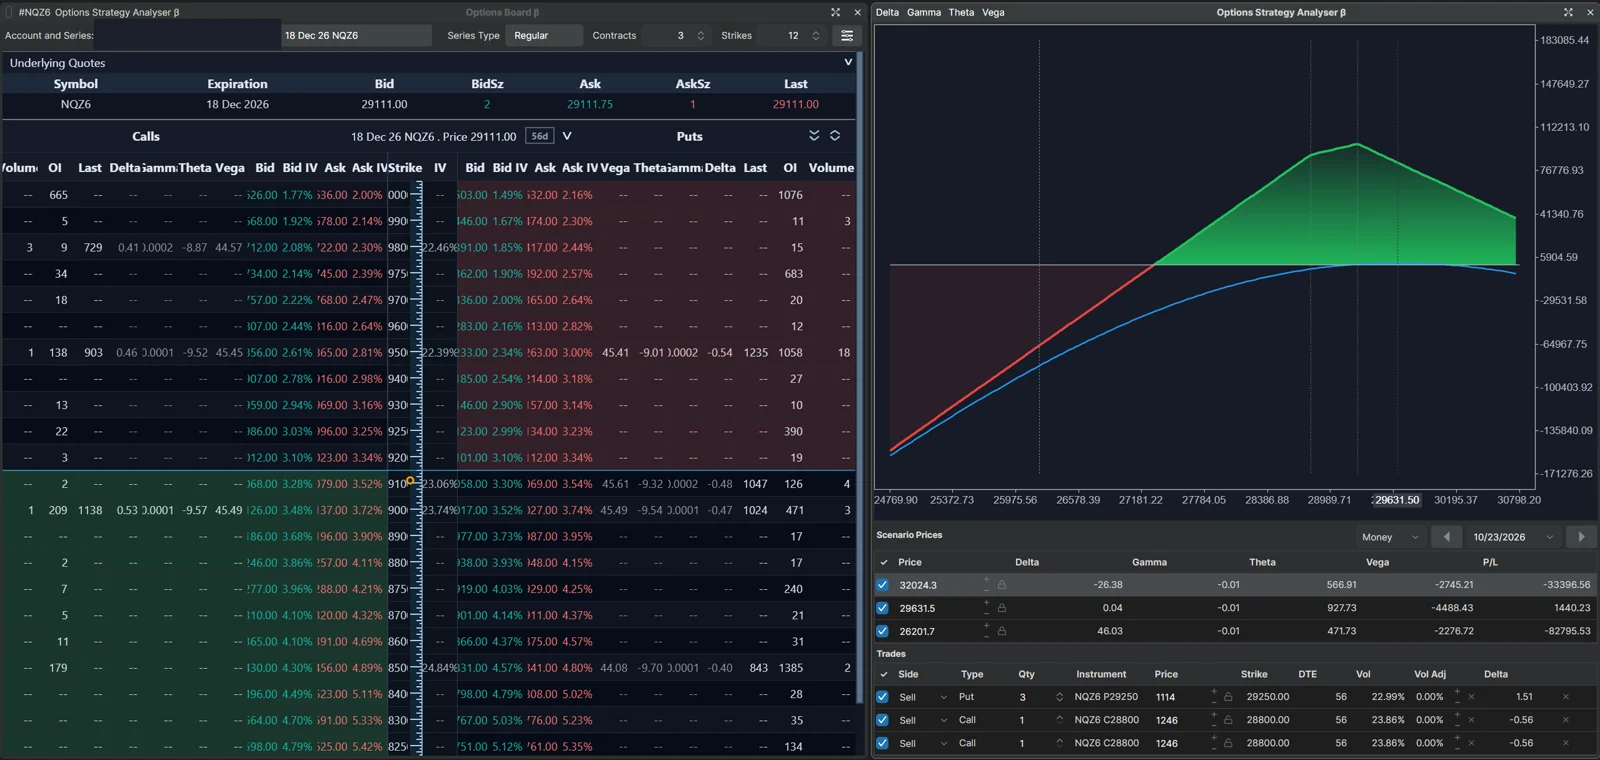The width and height of the screenshot is (1600, 760).
Task: Toggle the 29631.5 scenario price checkbox
Action: pyautogui.click(x=882, y=608)
